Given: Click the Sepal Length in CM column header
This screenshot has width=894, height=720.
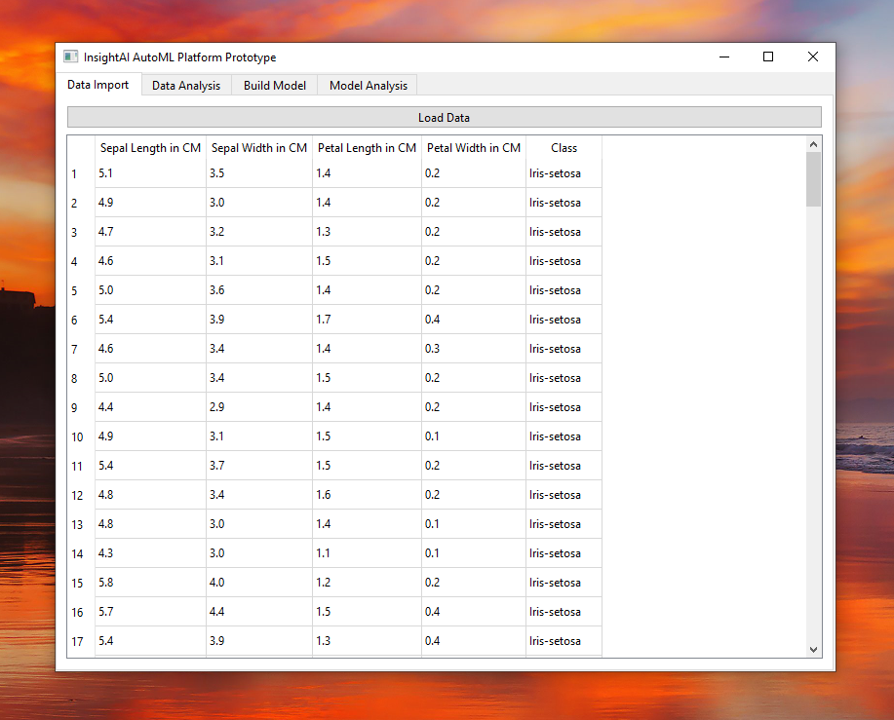Looking at the screenshot, I should click(150, 147).
